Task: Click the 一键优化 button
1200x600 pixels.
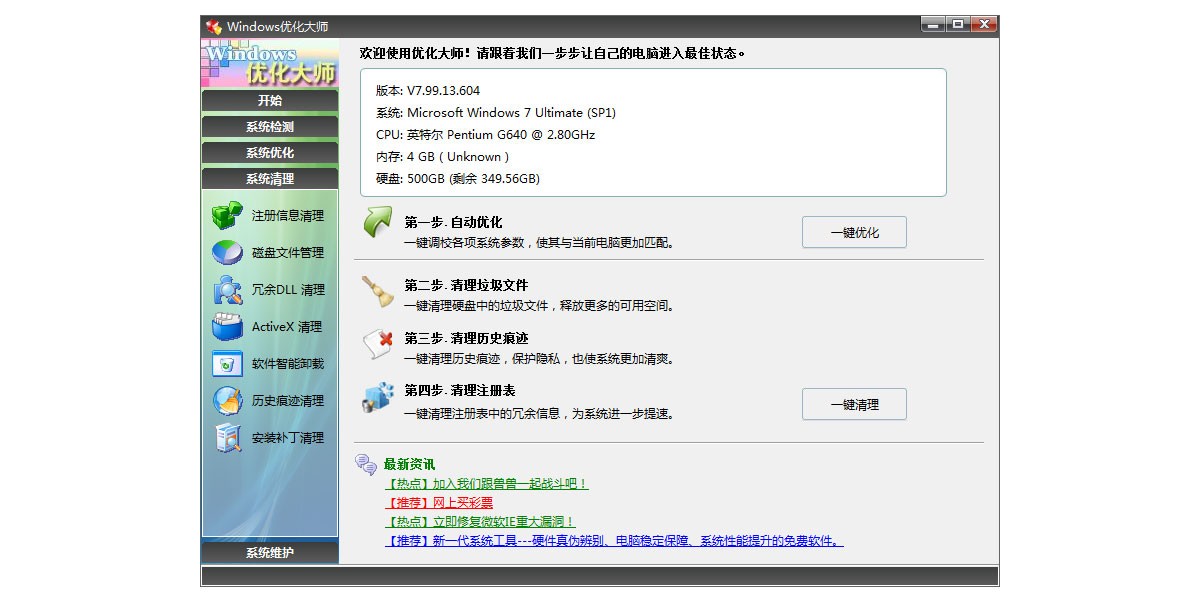Action: click(854, 232)
